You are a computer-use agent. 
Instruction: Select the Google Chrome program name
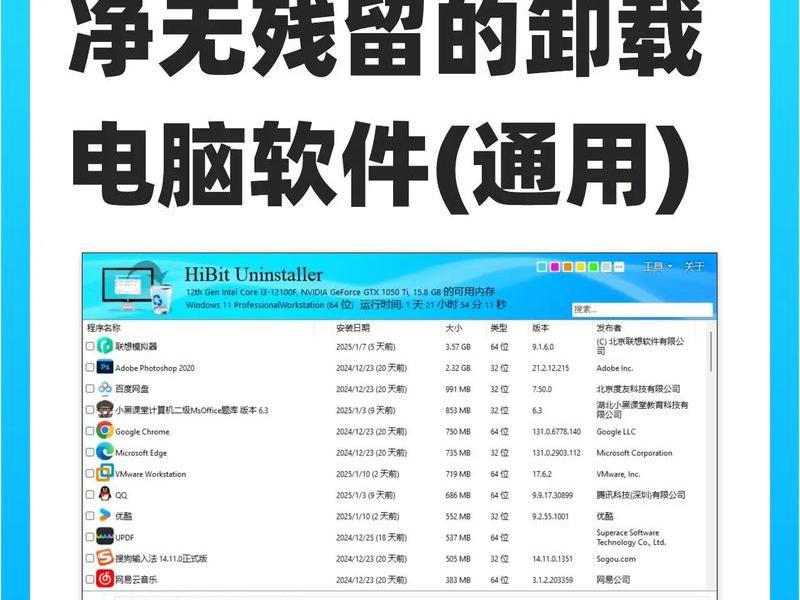click(142, 432)
